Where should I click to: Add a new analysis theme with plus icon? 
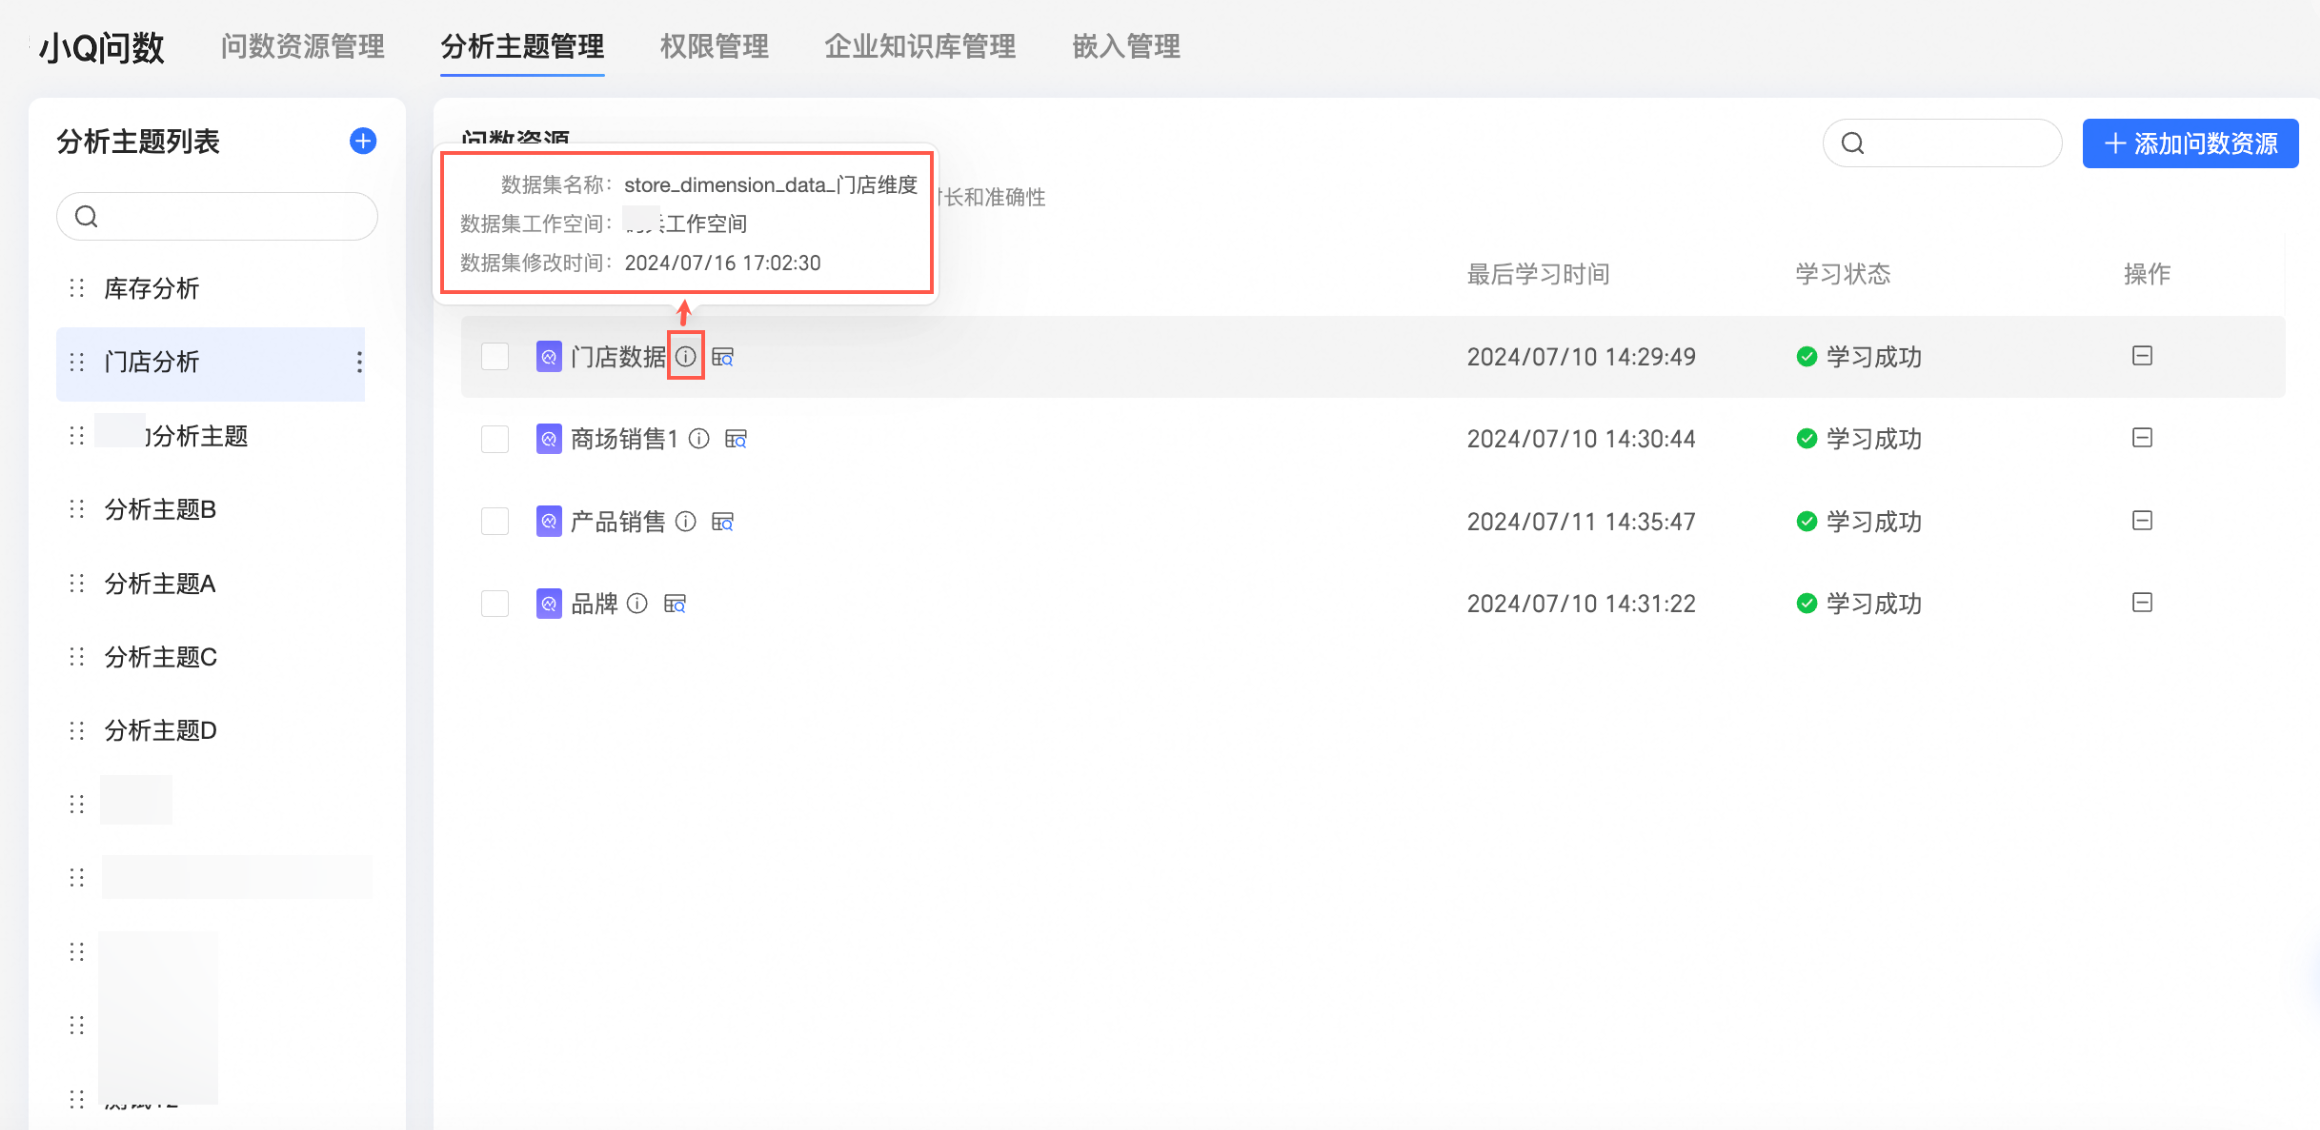point(363,141)
